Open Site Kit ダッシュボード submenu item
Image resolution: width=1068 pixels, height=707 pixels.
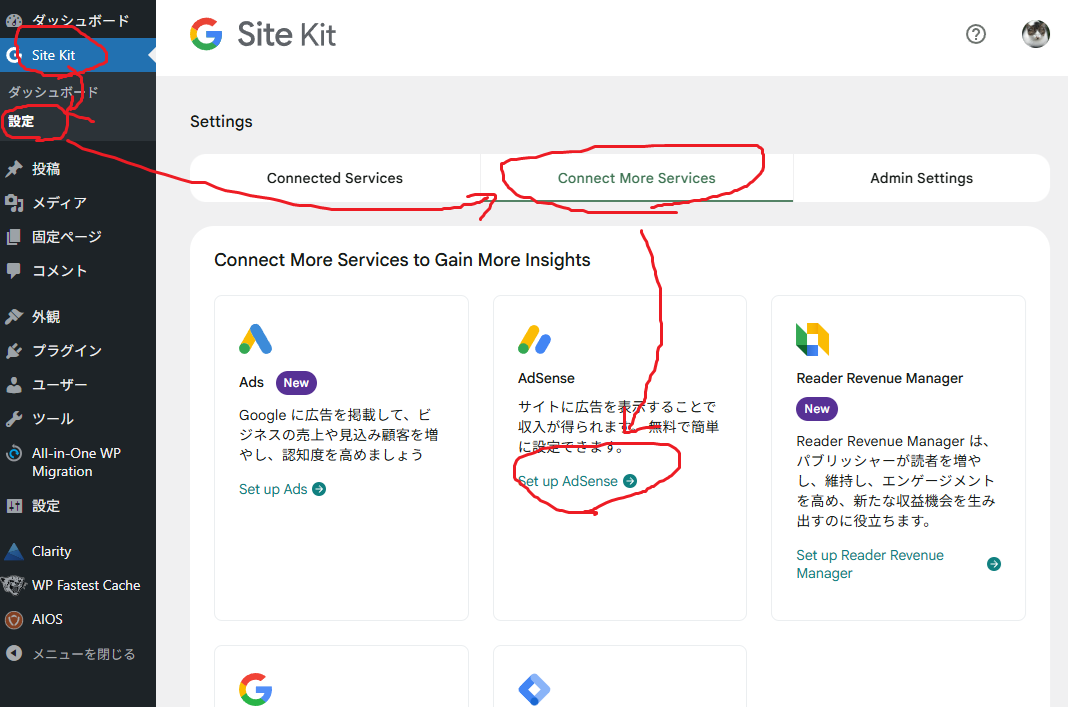(x=53, y=92)
